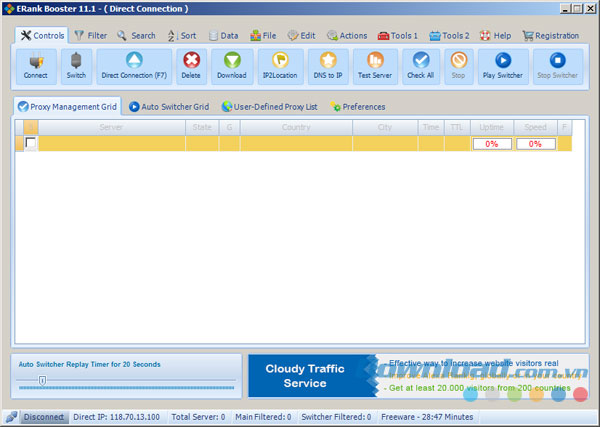
Task: Open User-Defined Proxy List tab
Action: 270,107
